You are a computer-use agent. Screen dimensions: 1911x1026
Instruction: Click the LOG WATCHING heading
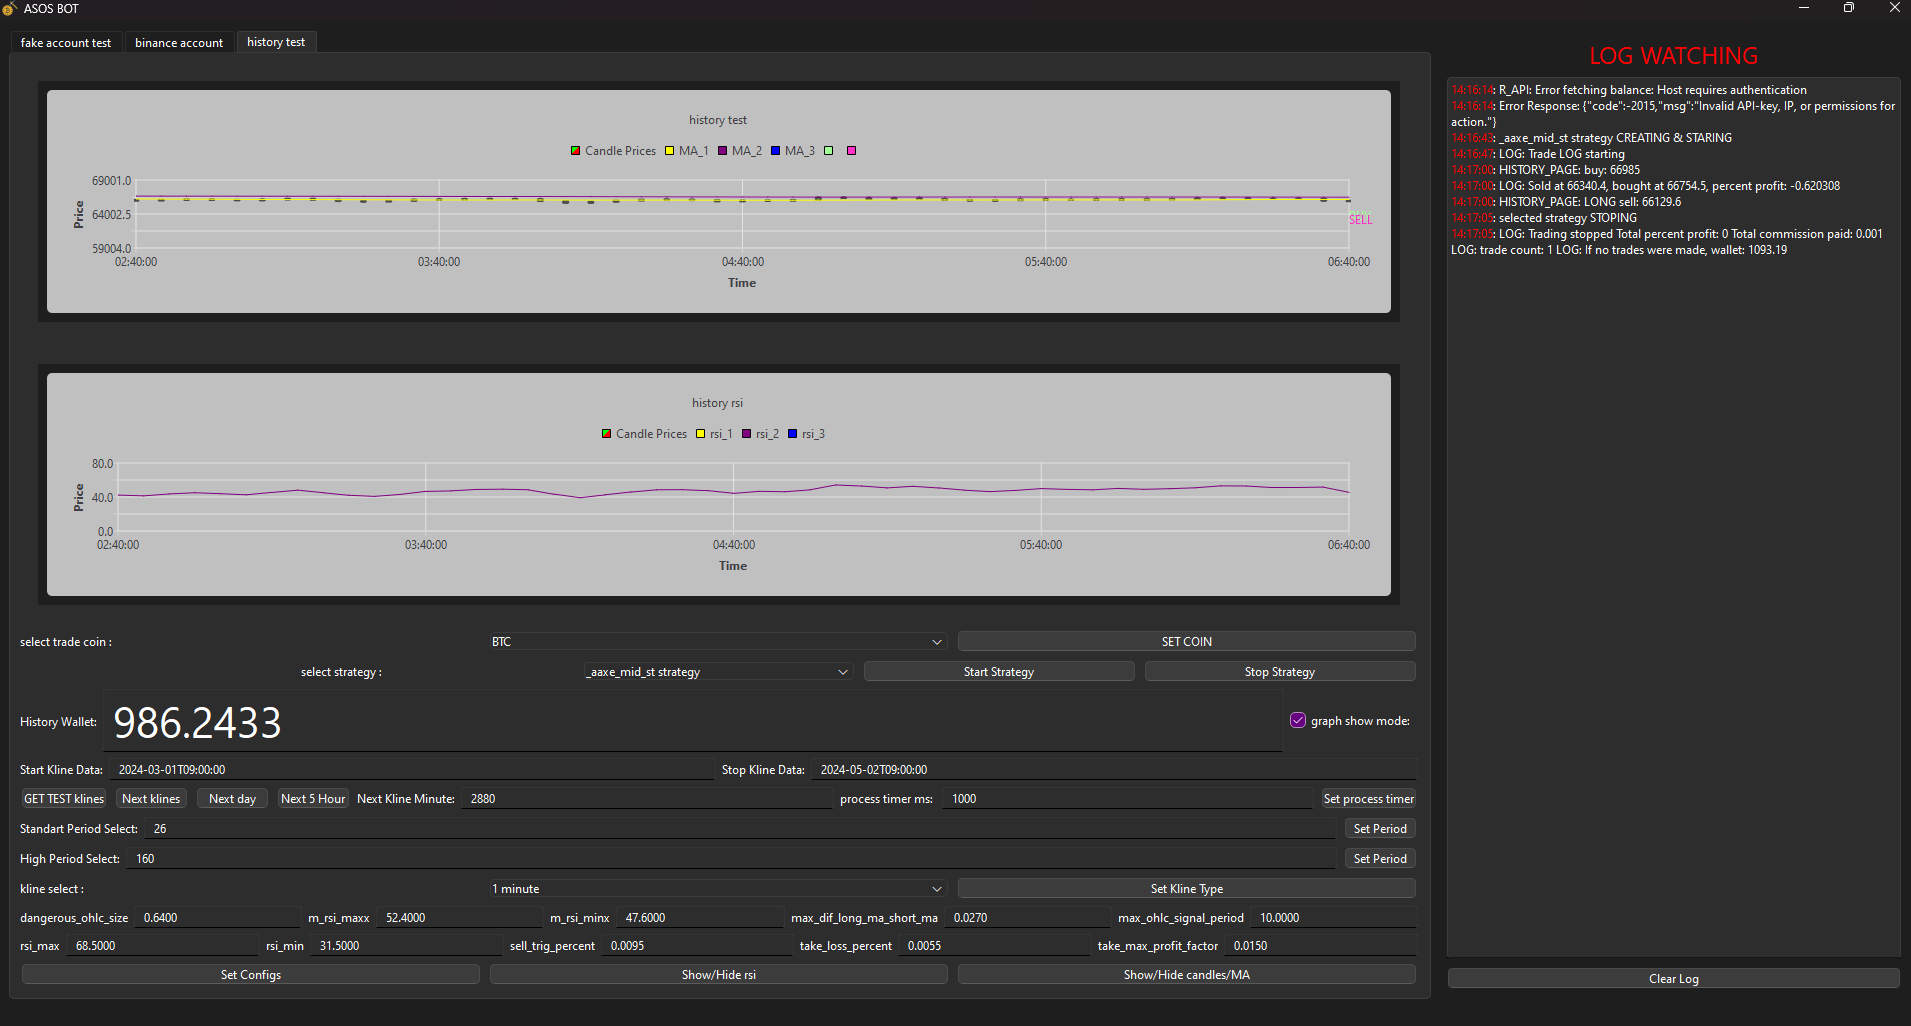[x=1673, y=56]
